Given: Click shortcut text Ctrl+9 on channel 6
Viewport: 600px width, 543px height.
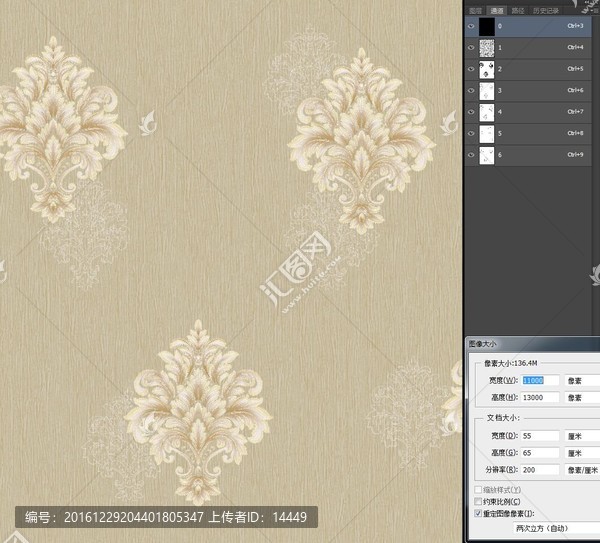Looking at the screenshot, I should click(x=575, y=154).
